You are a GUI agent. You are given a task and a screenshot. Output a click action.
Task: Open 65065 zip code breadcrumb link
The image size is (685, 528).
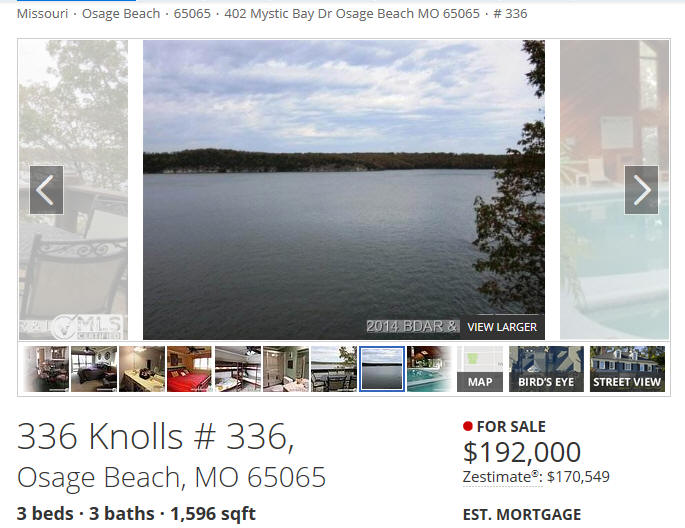coord(192,14)
